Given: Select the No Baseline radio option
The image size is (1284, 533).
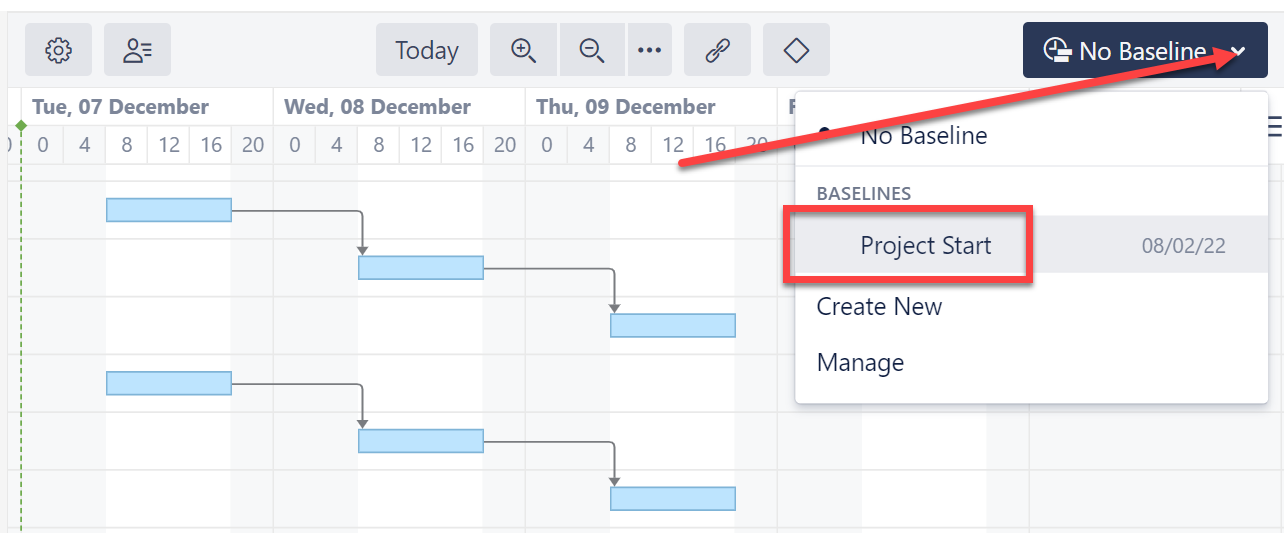Looking at the screenshot, I should point(824,135).
